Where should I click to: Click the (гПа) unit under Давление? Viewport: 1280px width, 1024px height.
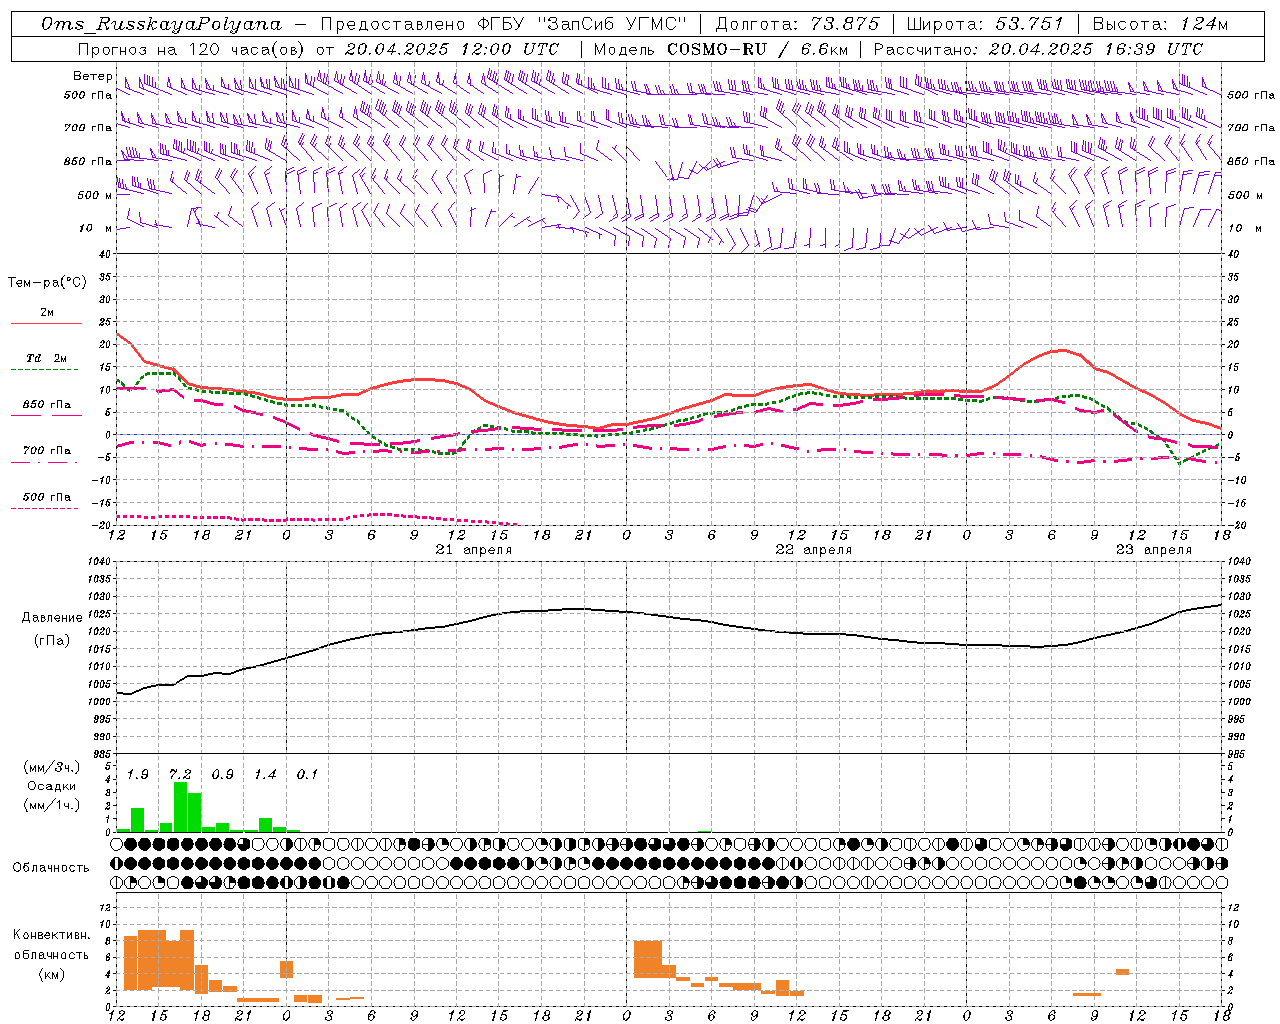(x=52, y=641)
